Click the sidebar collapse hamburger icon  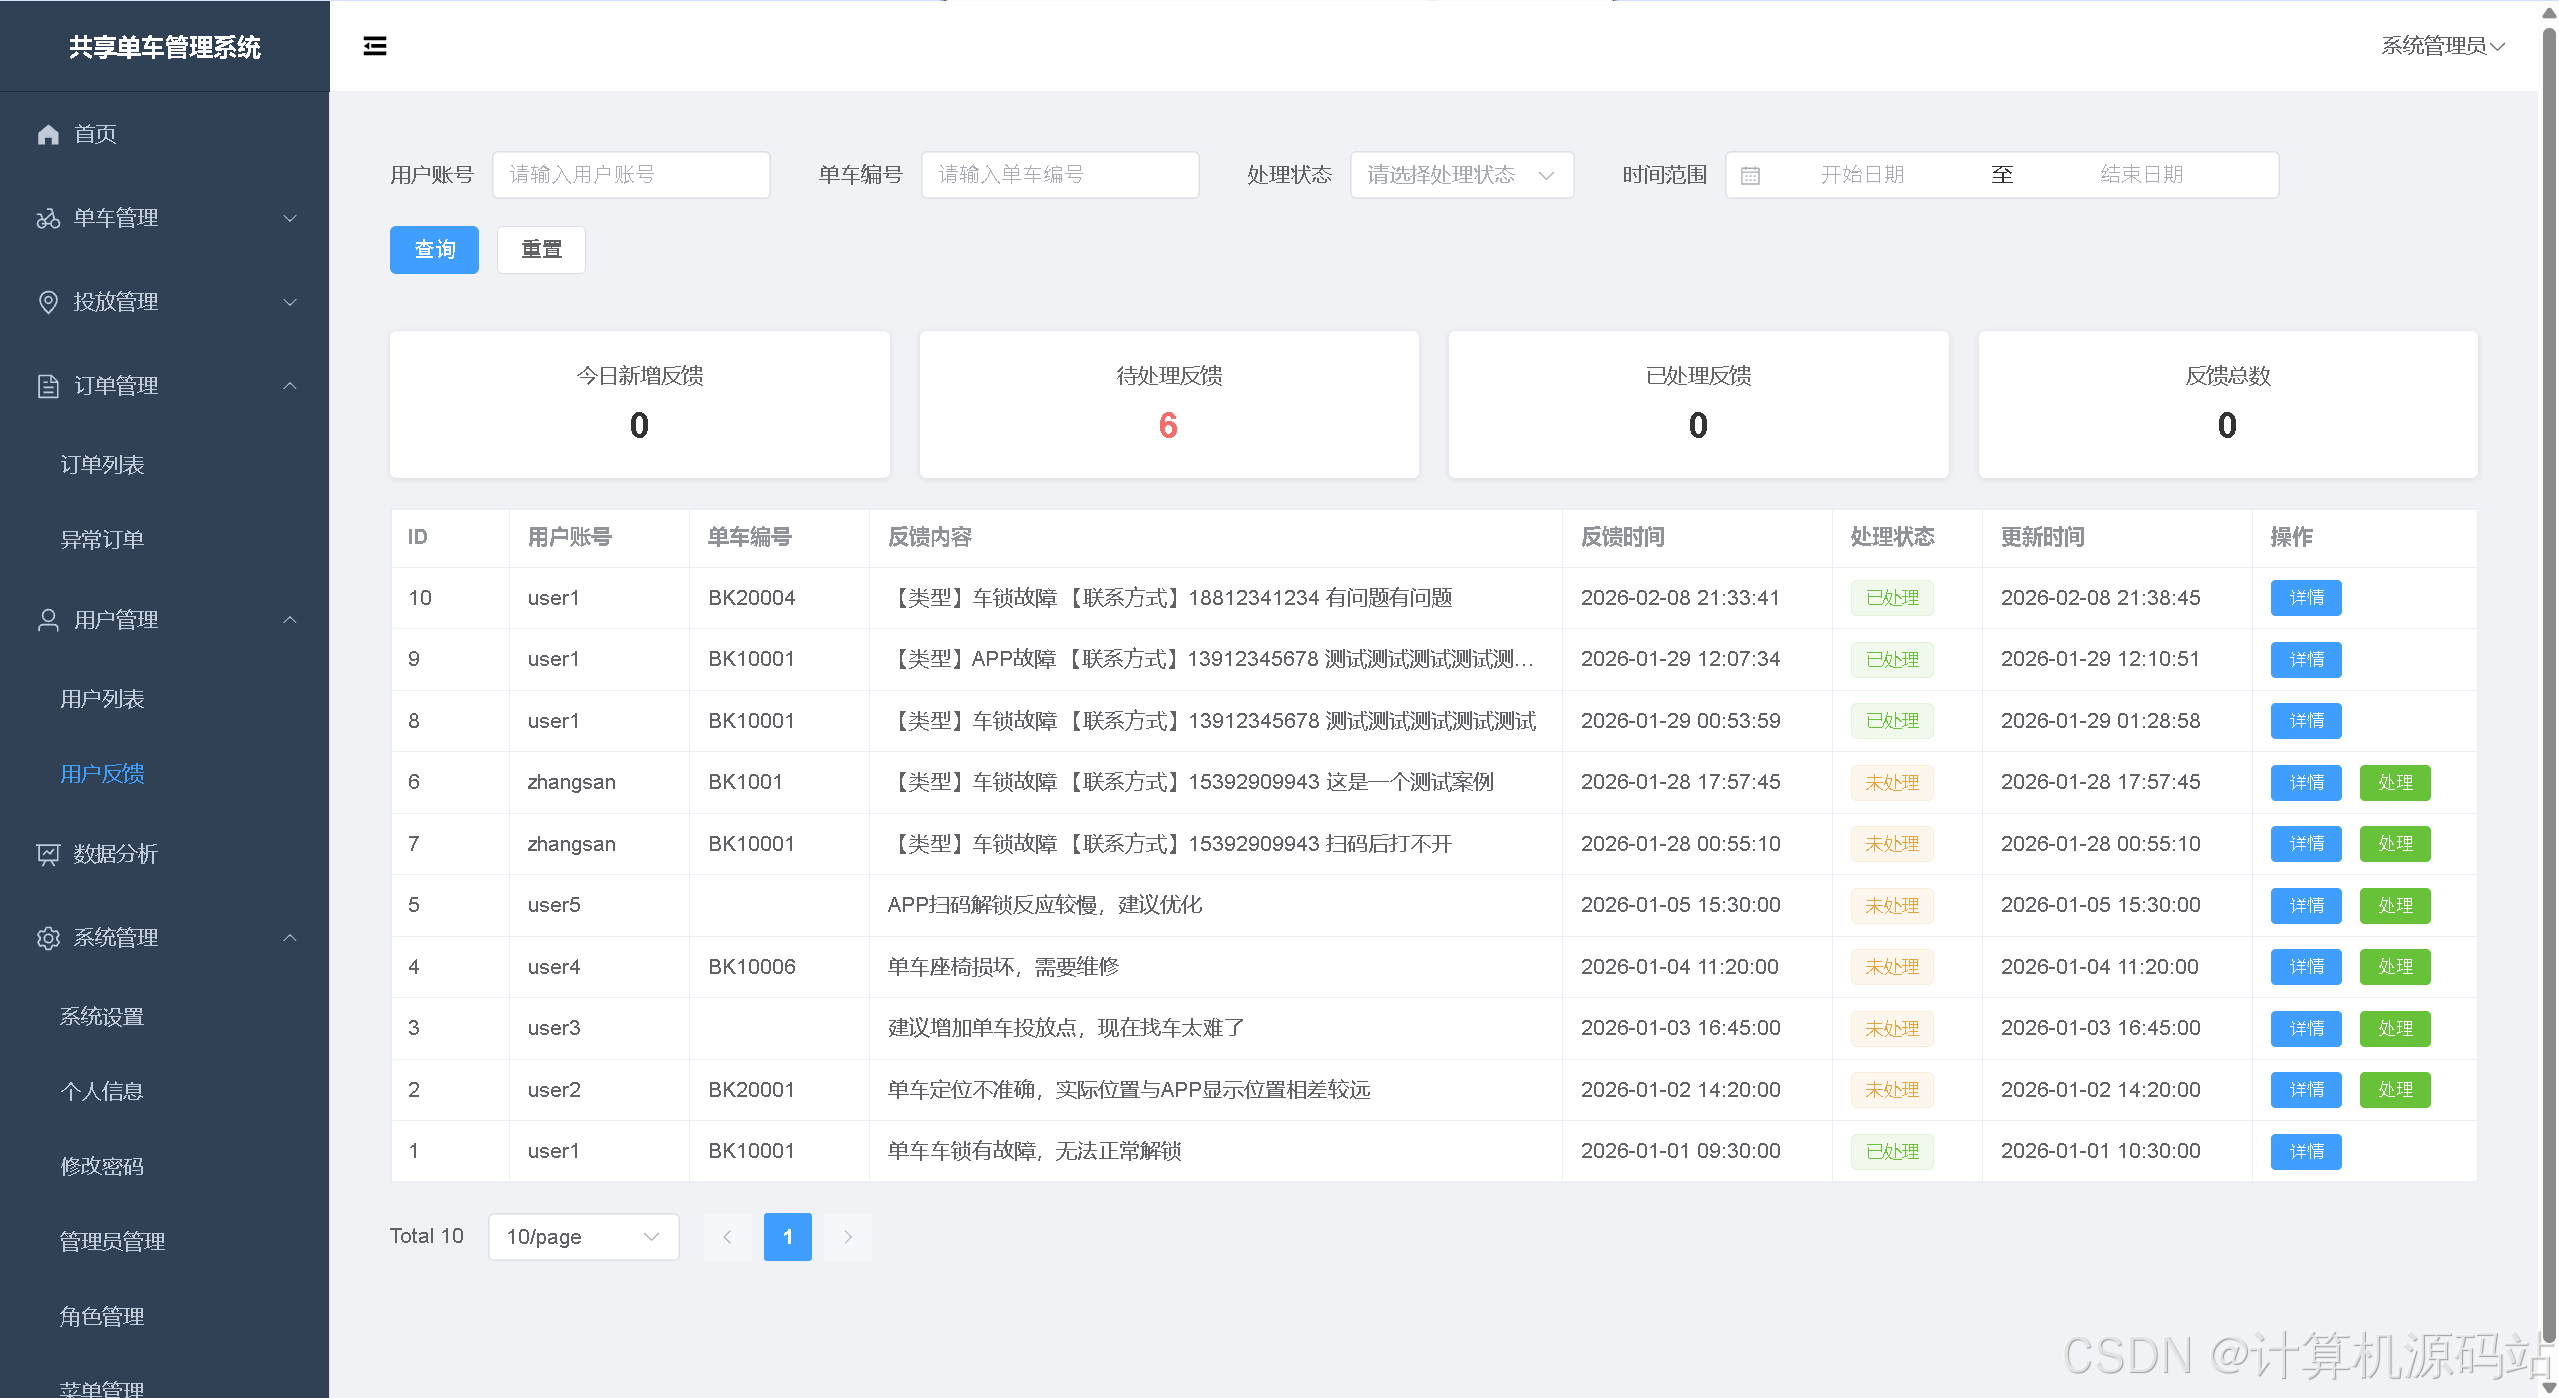374,46
